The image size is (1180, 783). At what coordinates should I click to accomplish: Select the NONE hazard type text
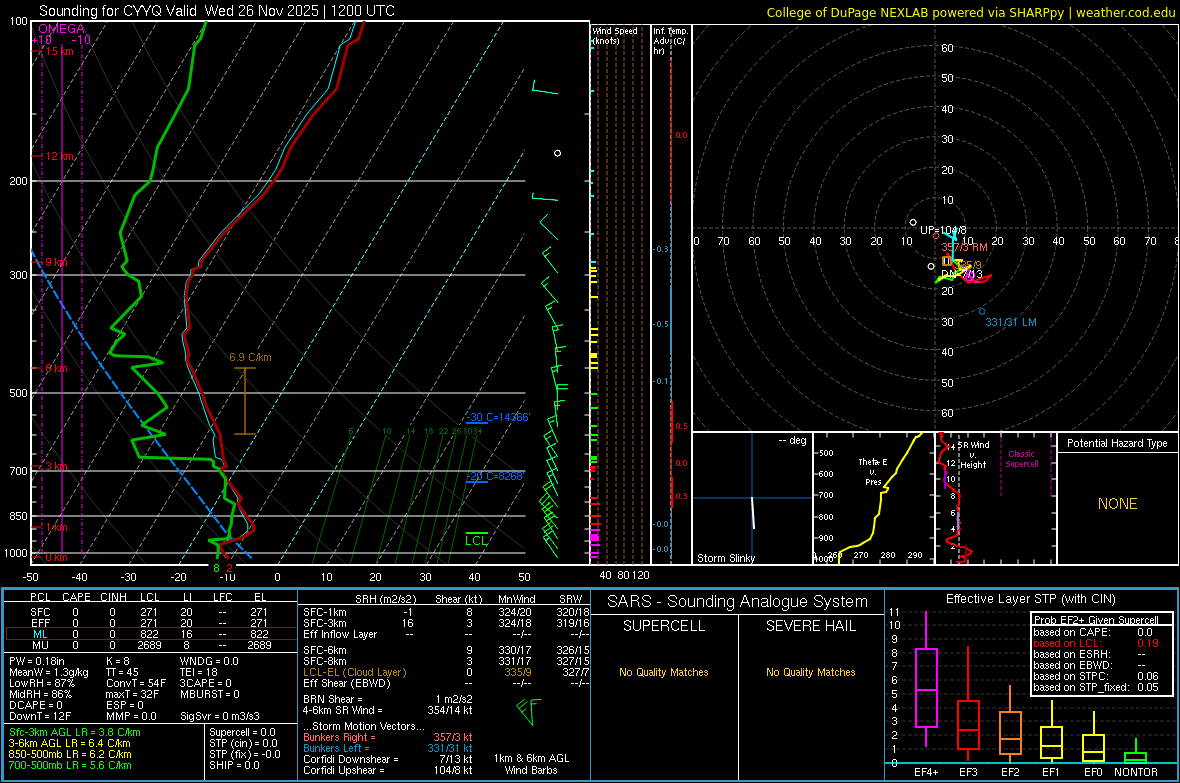click(x=1117, y=504)
